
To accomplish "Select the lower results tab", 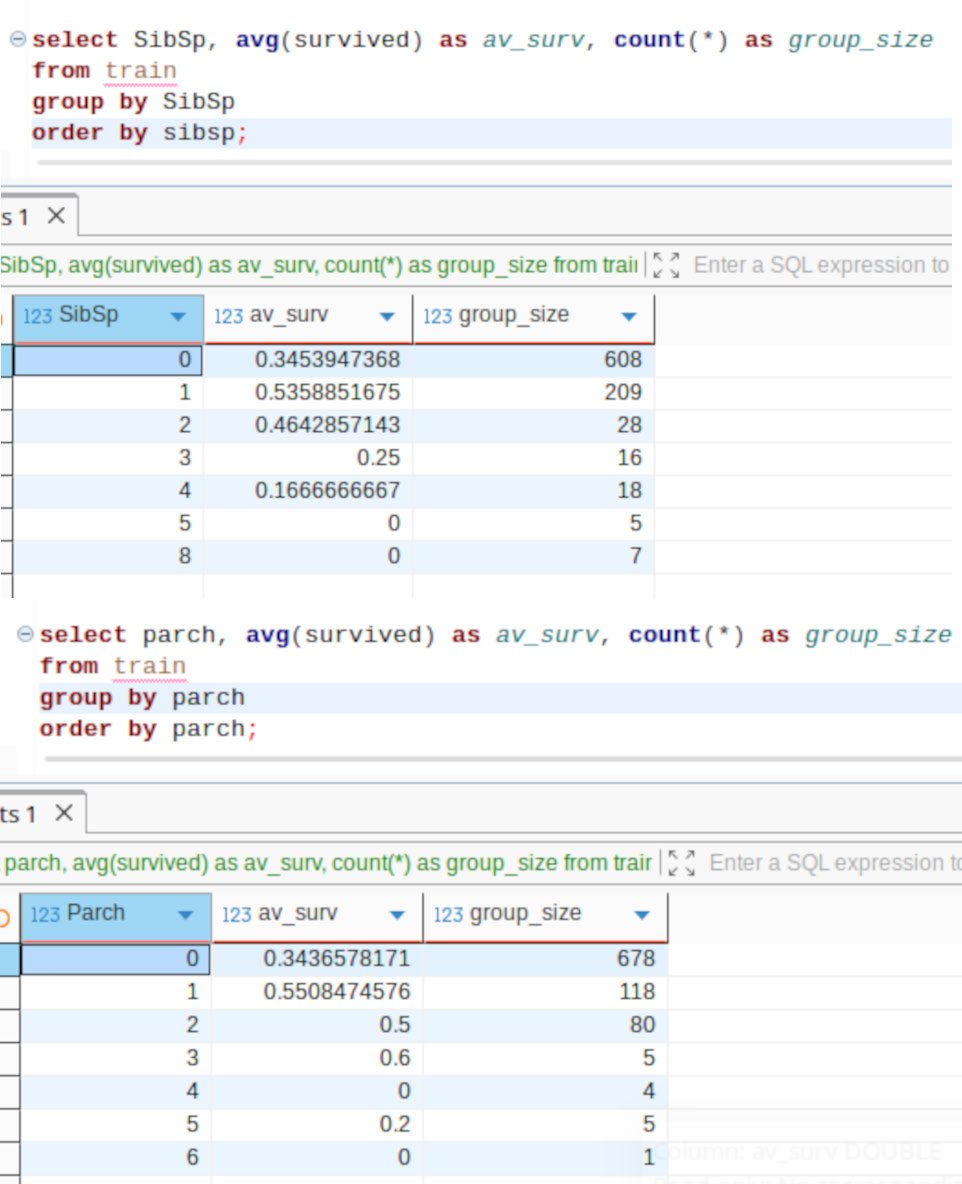I will [x=20, y=814].
